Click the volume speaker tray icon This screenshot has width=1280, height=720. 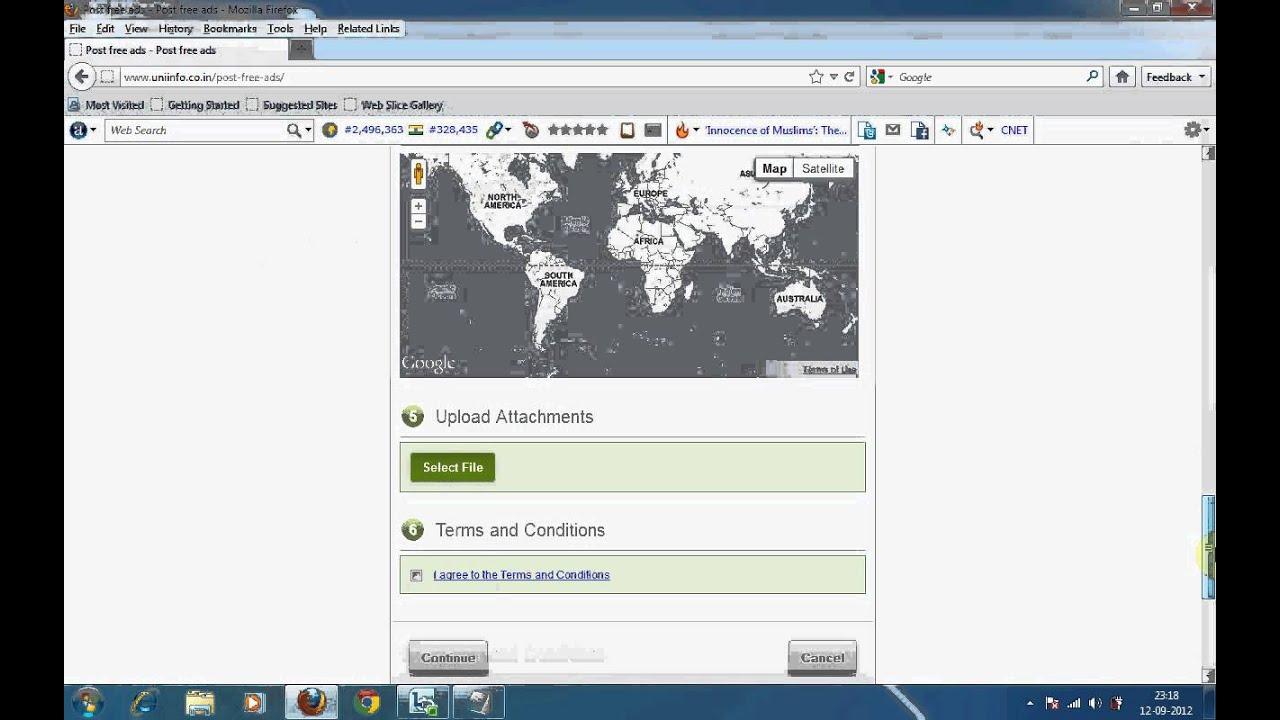click(x=1095, y=703)
